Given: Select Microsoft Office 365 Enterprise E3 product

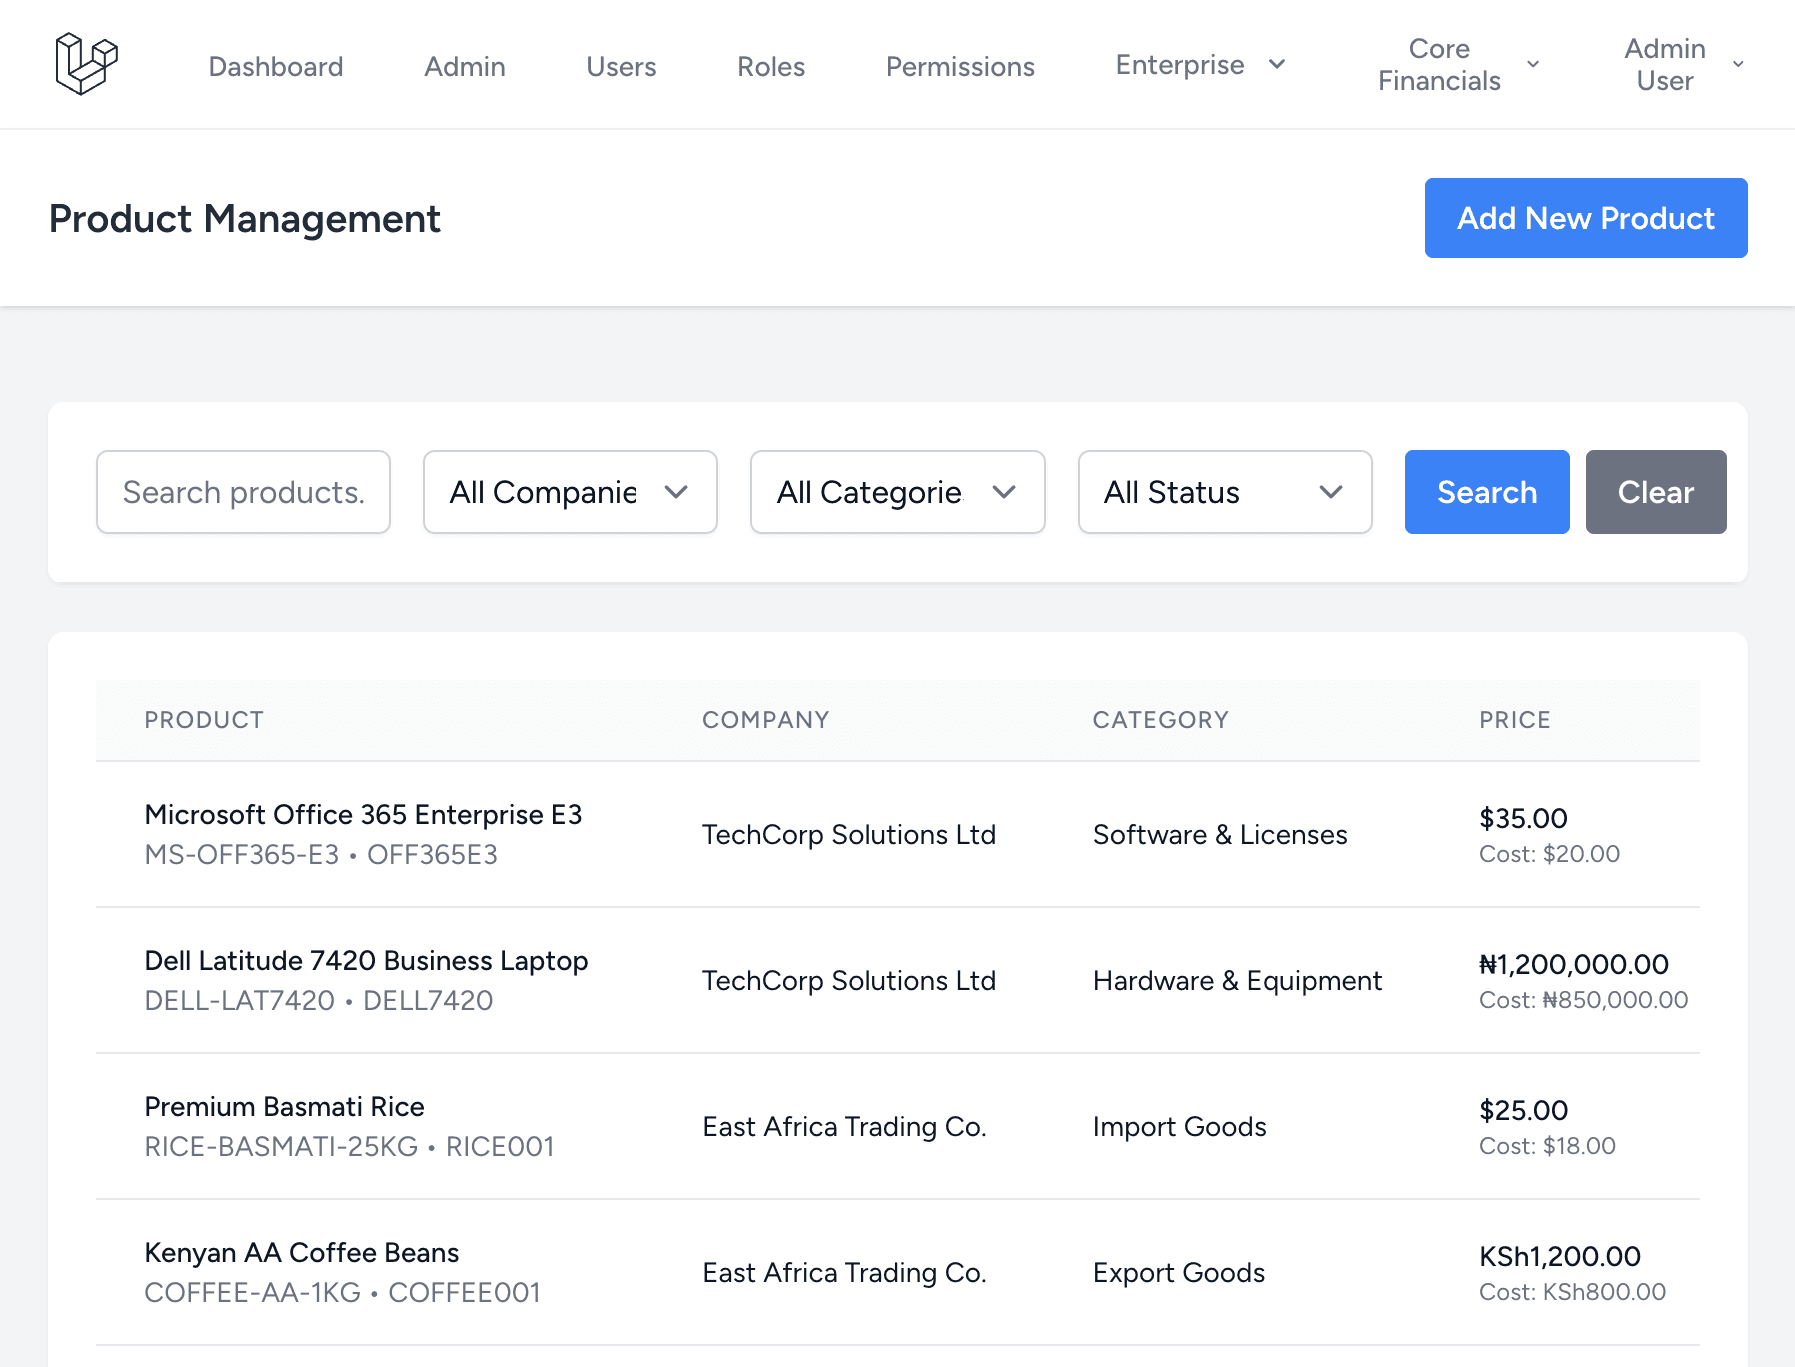Looking at the screenshot, I should click(363, 814).
